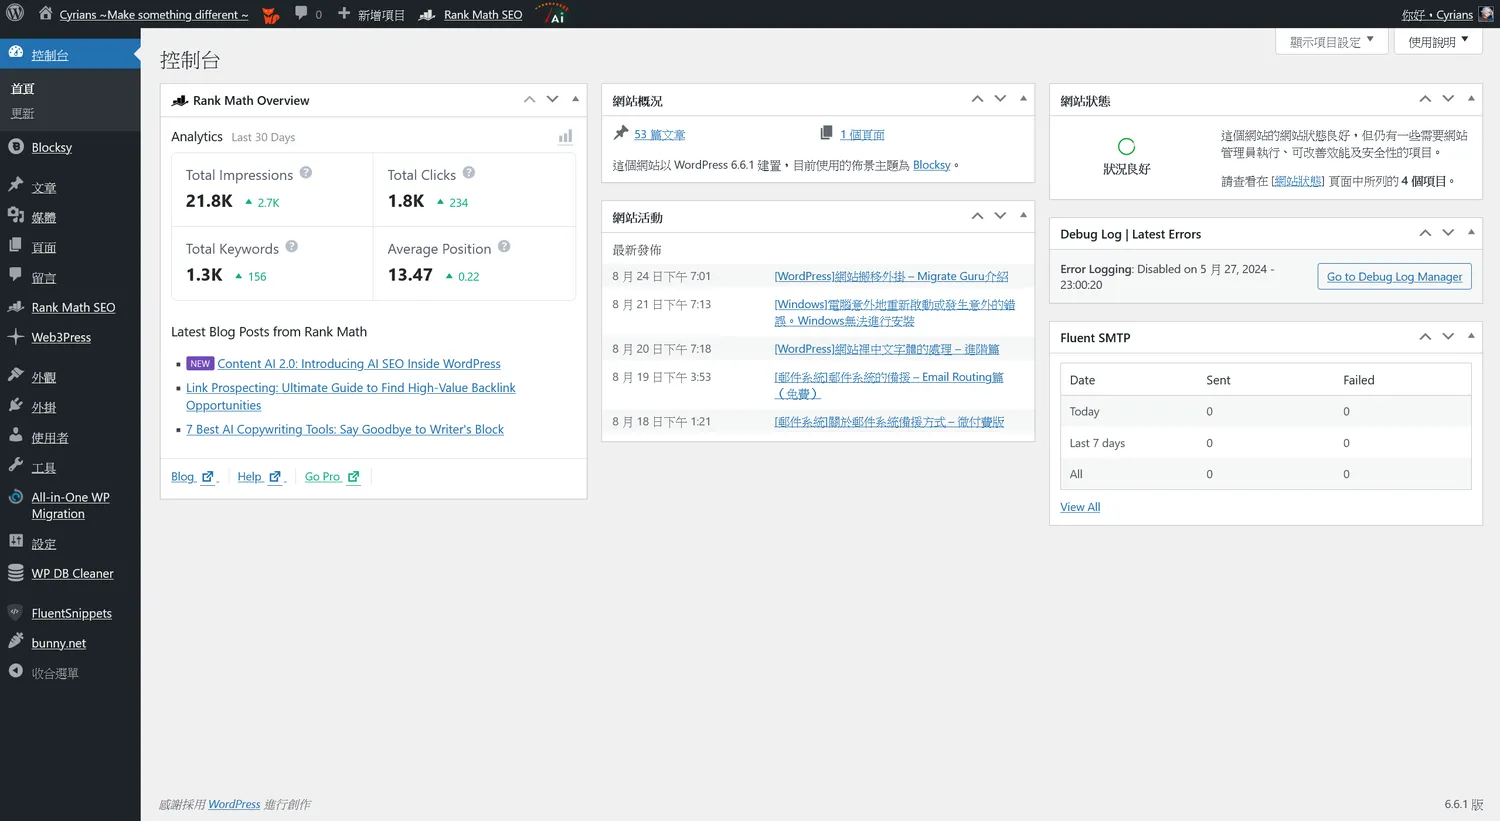
Task: Click the Total Impressions help question icon
Action: point(306,173)
